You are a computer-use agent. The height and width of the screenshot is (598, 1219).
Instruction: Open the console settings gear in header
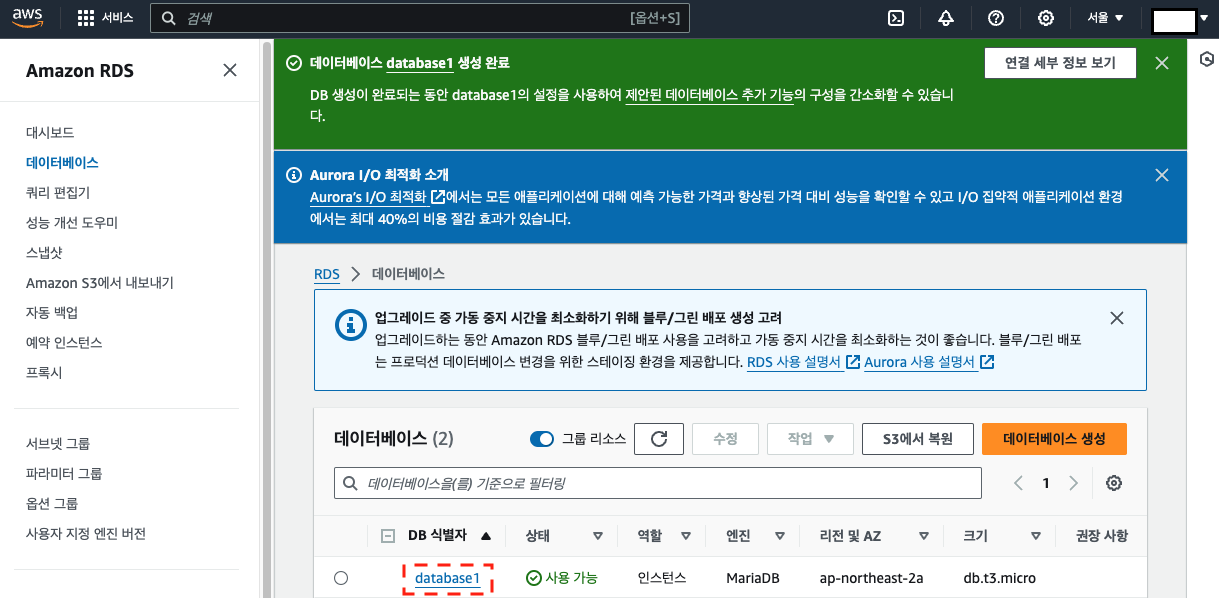pyautogui.click(x=1046, y=18)
